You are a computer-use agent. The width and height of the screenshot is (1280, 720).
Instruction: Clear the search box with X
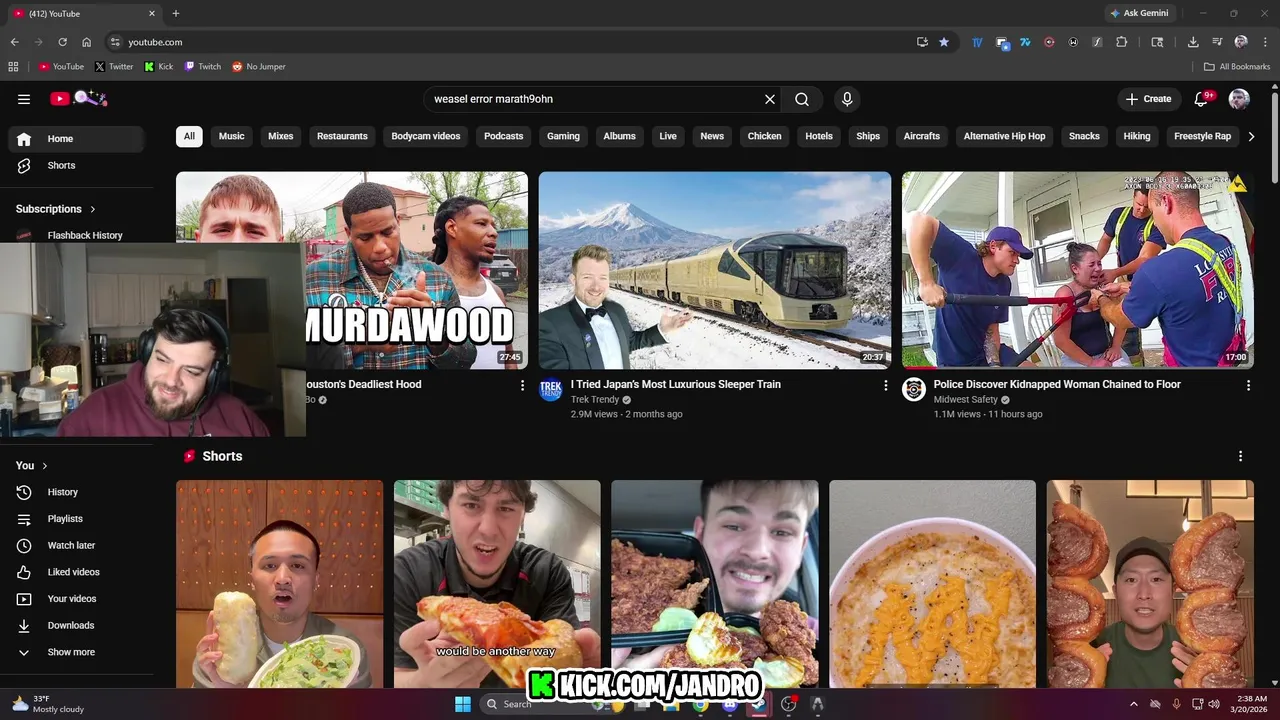770,99
